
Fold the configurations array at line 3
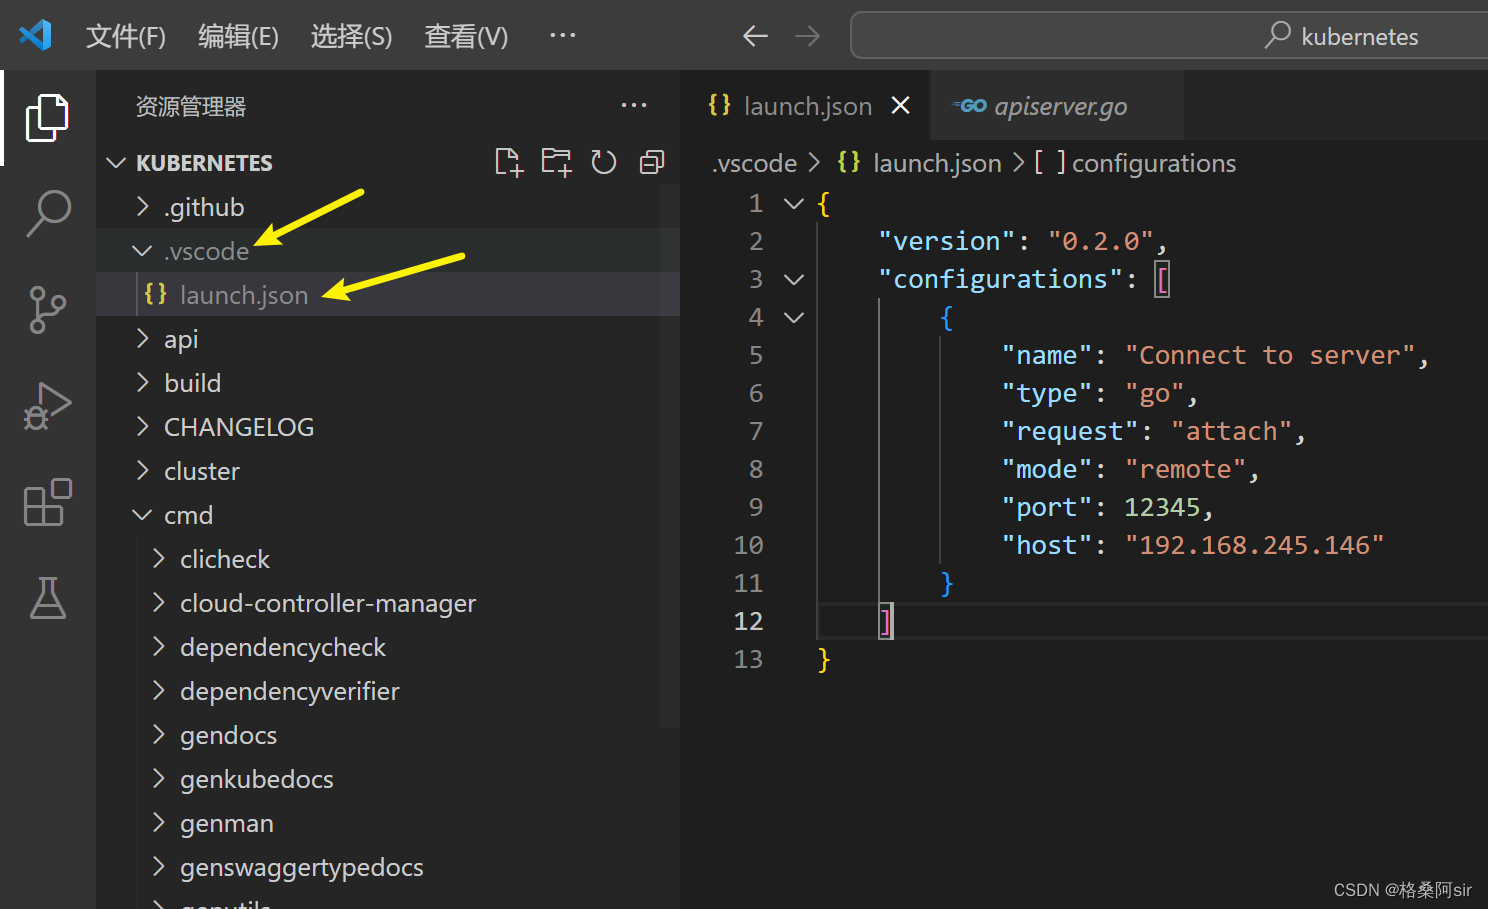(794, 279)
